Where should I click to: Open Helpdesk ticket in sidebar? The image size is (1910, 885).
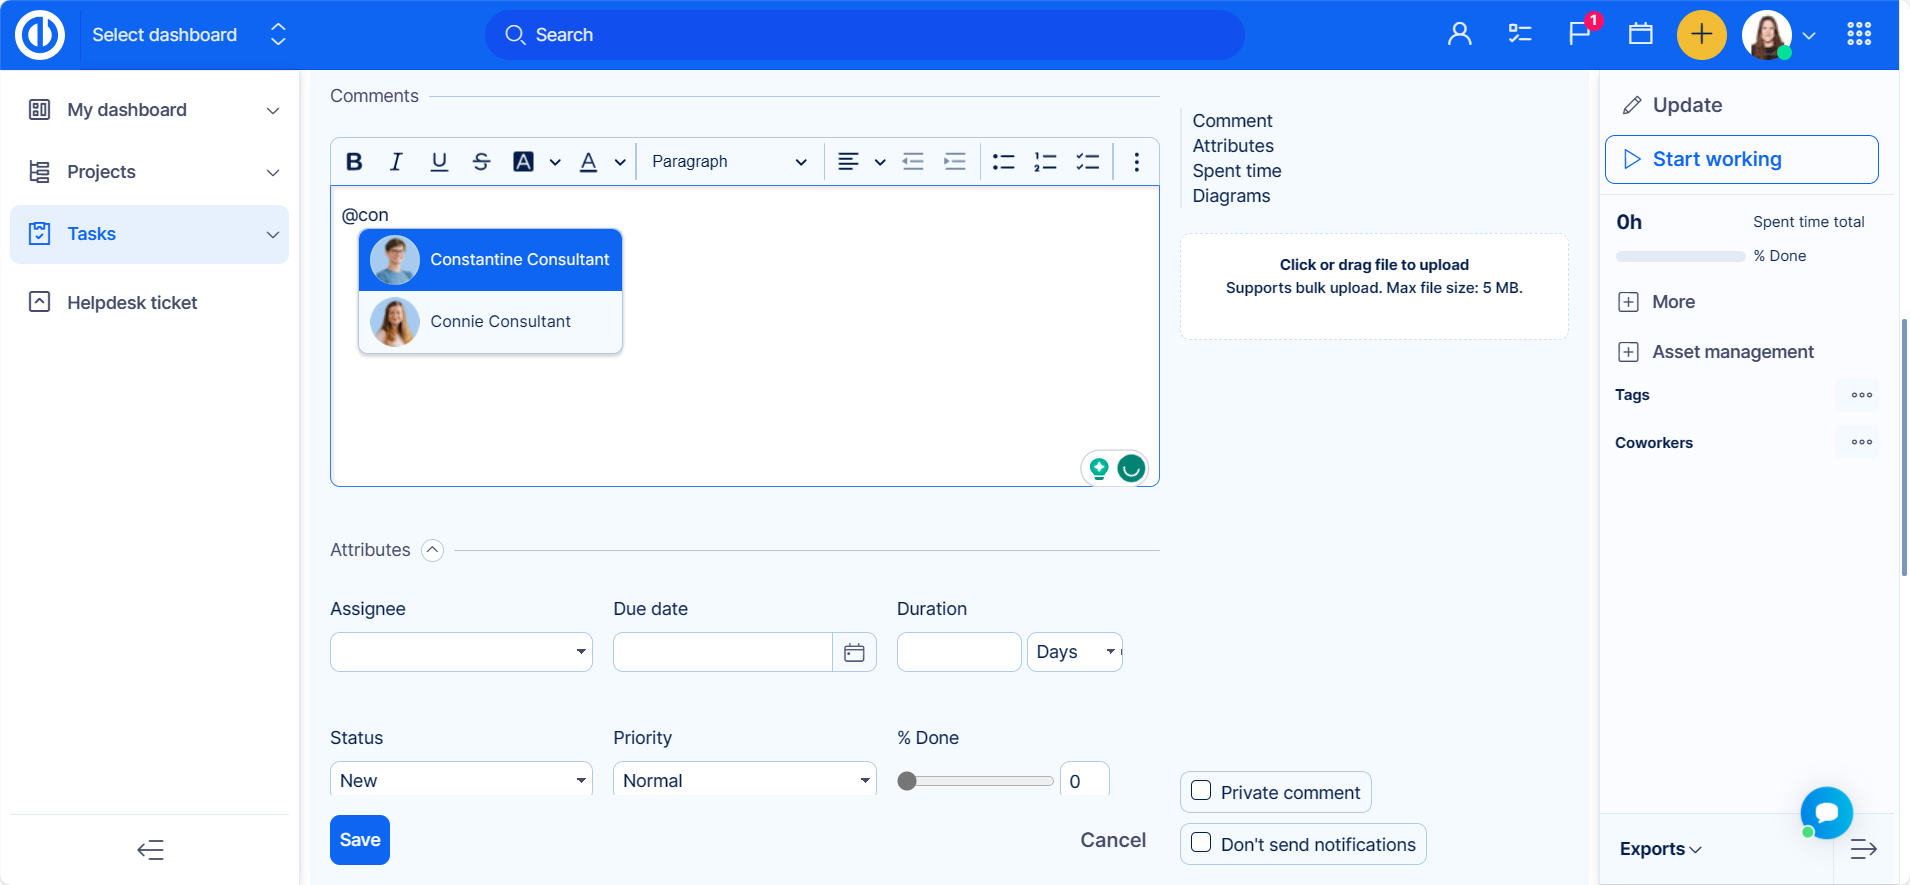(132, 303)
